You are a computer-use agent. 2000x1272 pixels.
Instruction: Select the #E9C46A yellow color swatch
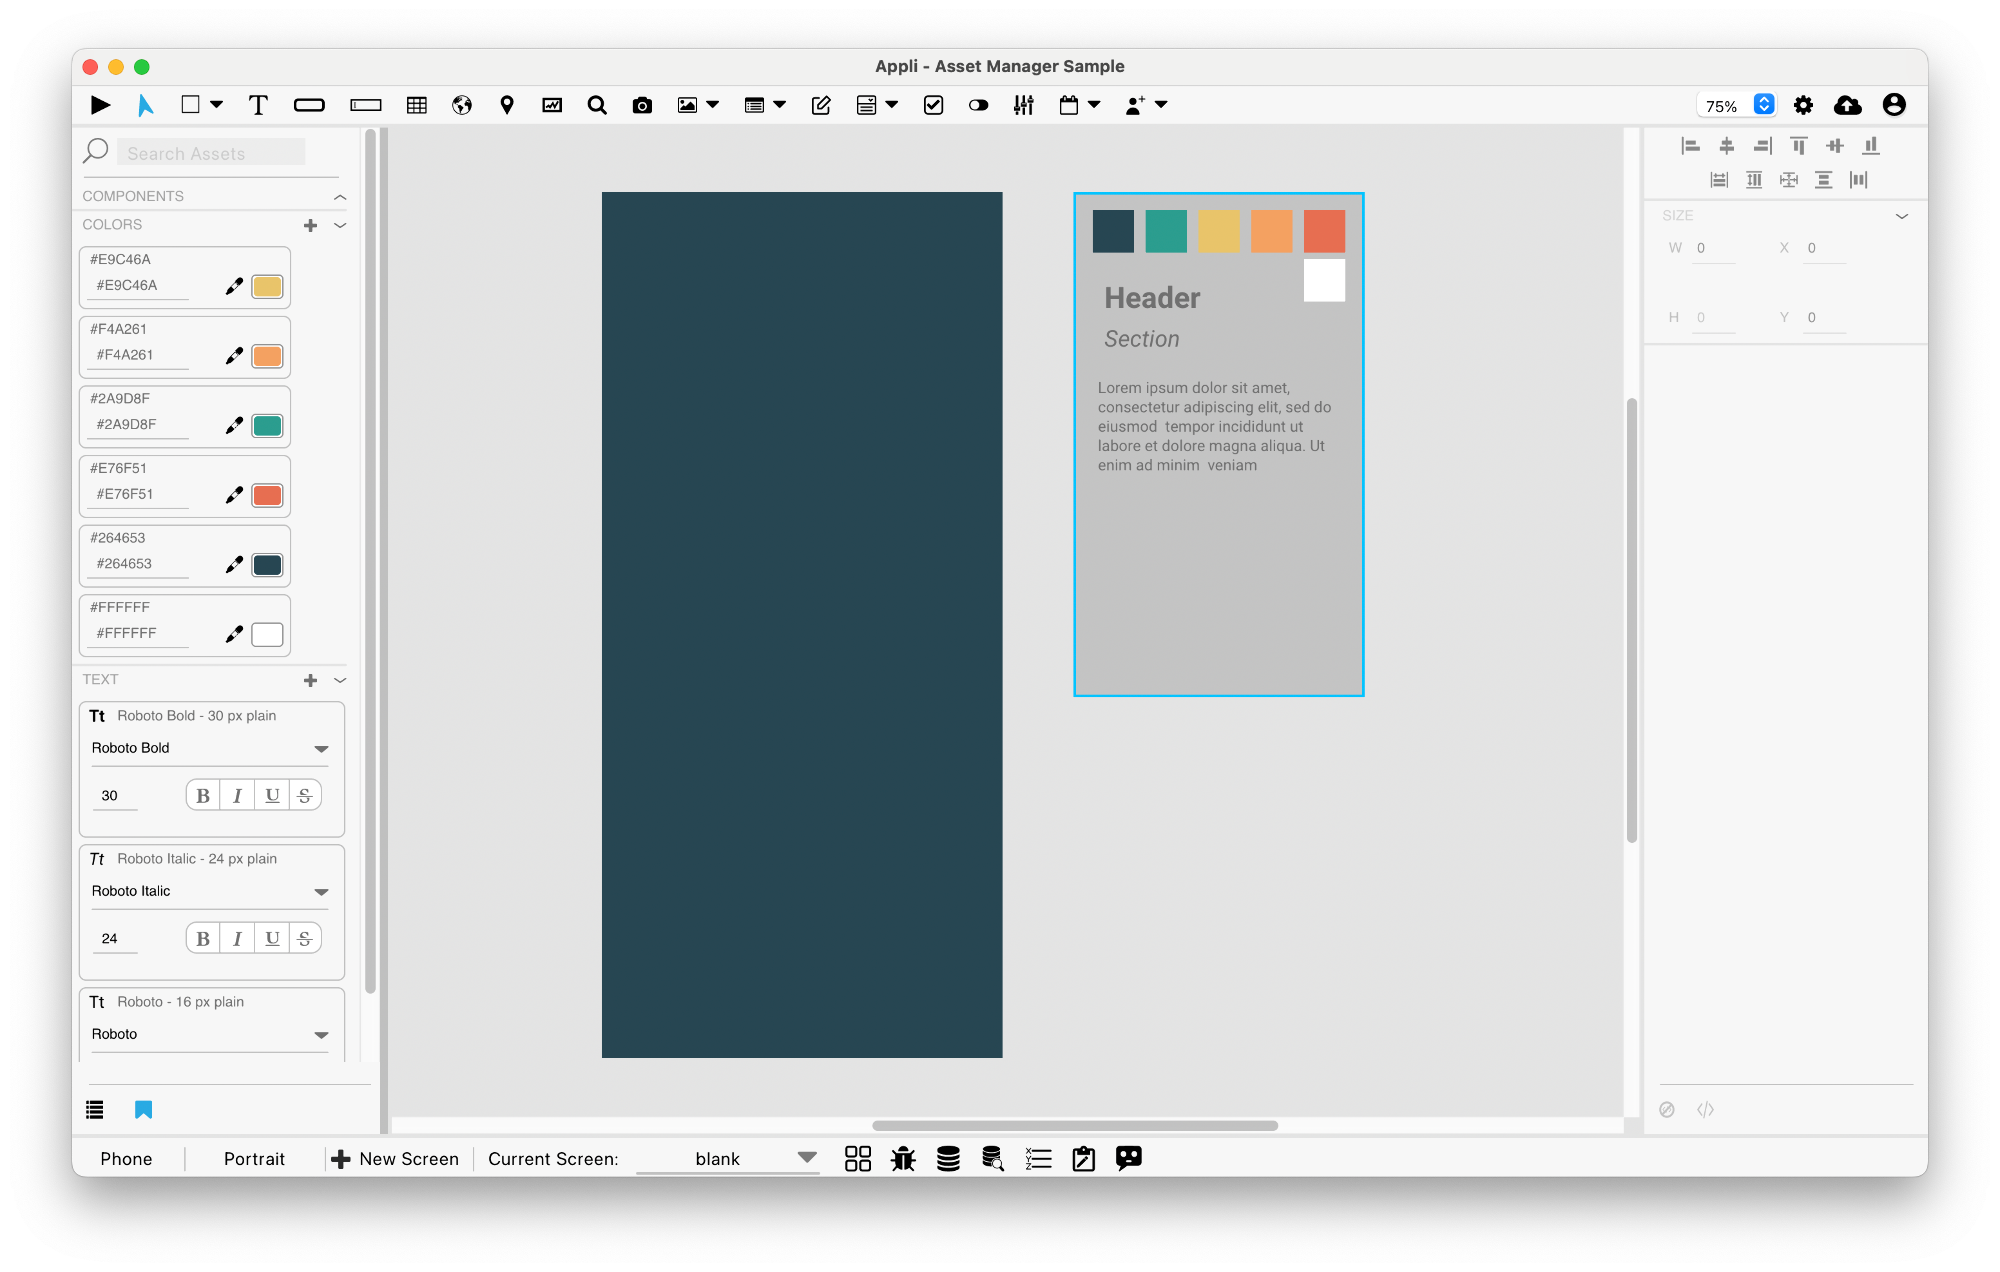[x=268, y=286]
